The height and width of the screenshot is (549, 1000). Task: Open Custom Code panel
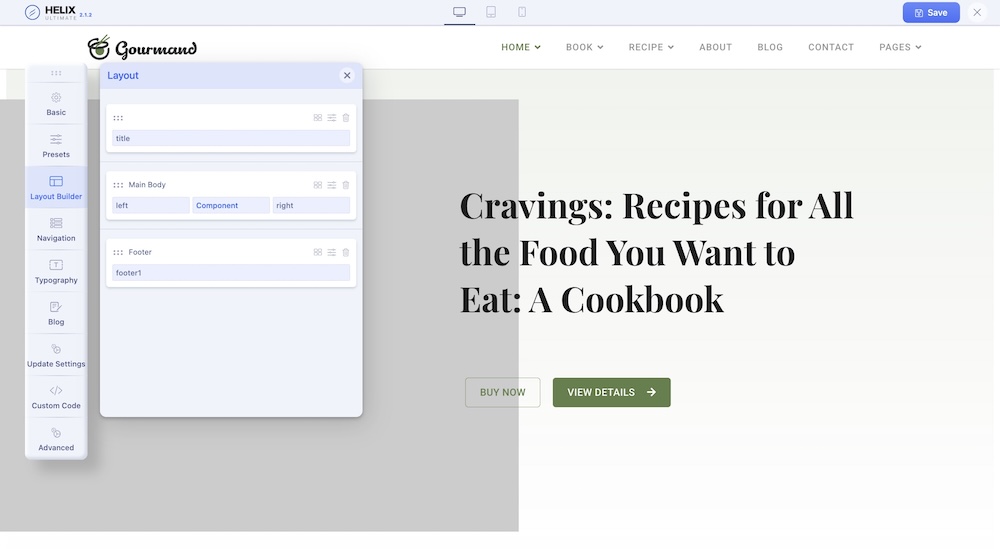(56, 397)
